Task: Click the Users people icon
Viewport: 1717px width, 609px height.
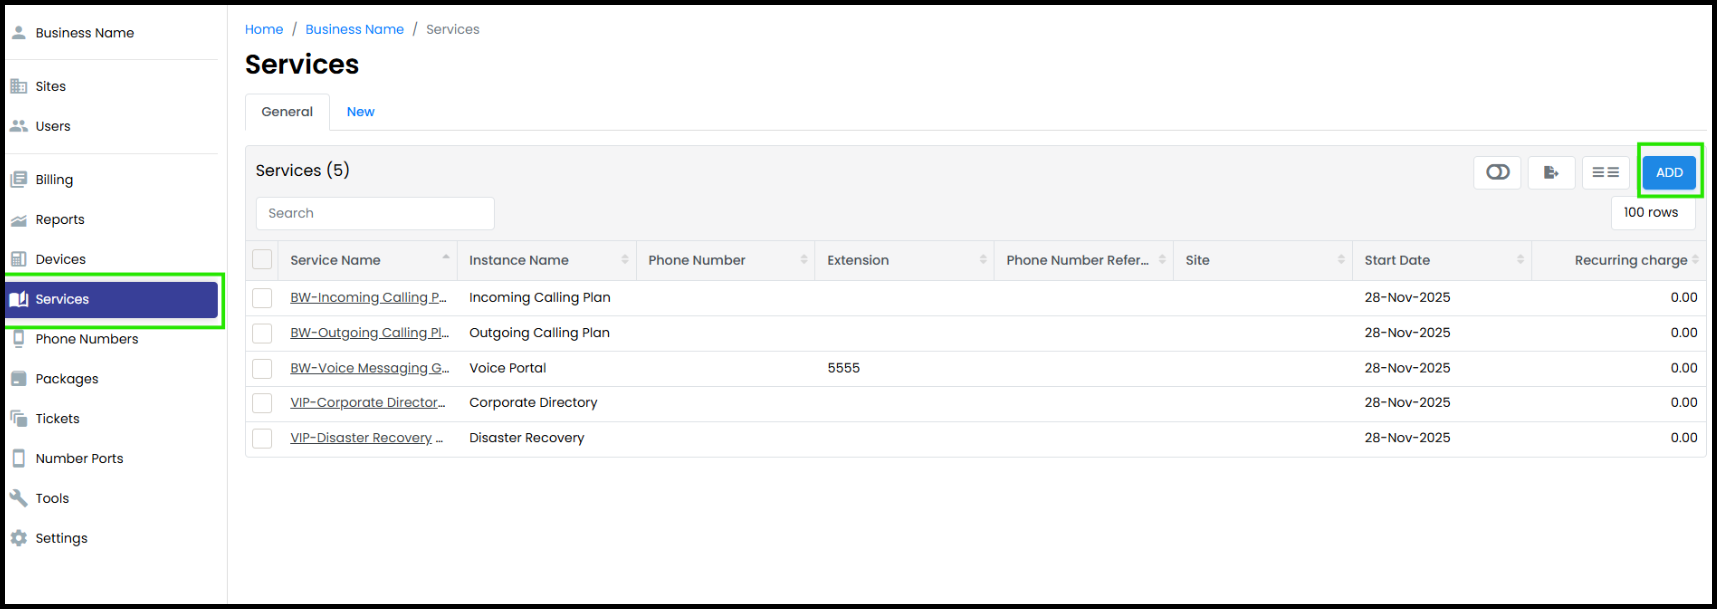Action: click(x=18, y=126)
